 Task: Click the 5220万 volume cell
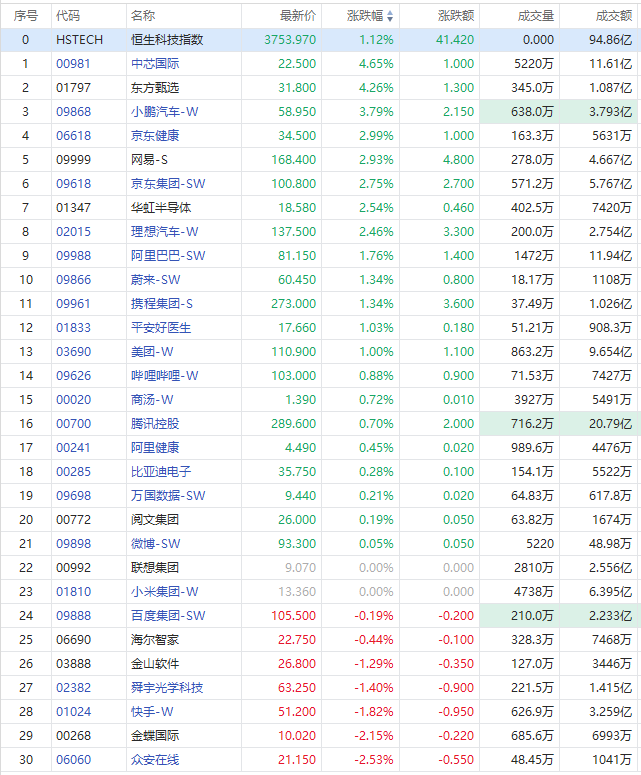pyautogui.click(x=534, y=64)
